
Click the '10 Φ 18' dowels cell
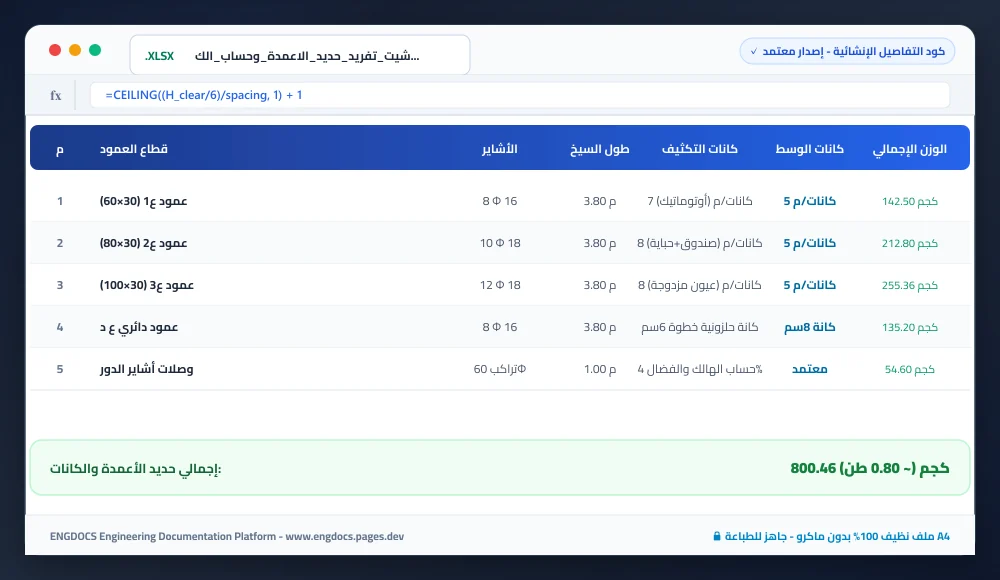tap(500, 243)
